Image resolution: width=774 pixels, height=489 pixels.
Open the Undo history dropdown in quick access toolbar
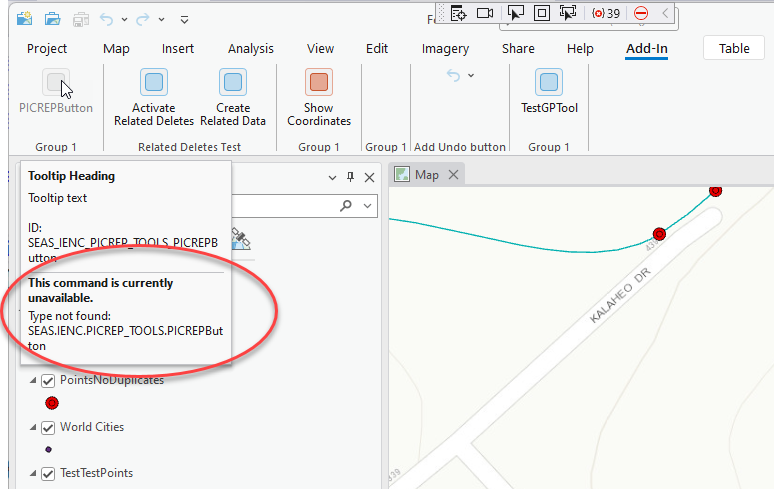(124, 20)
